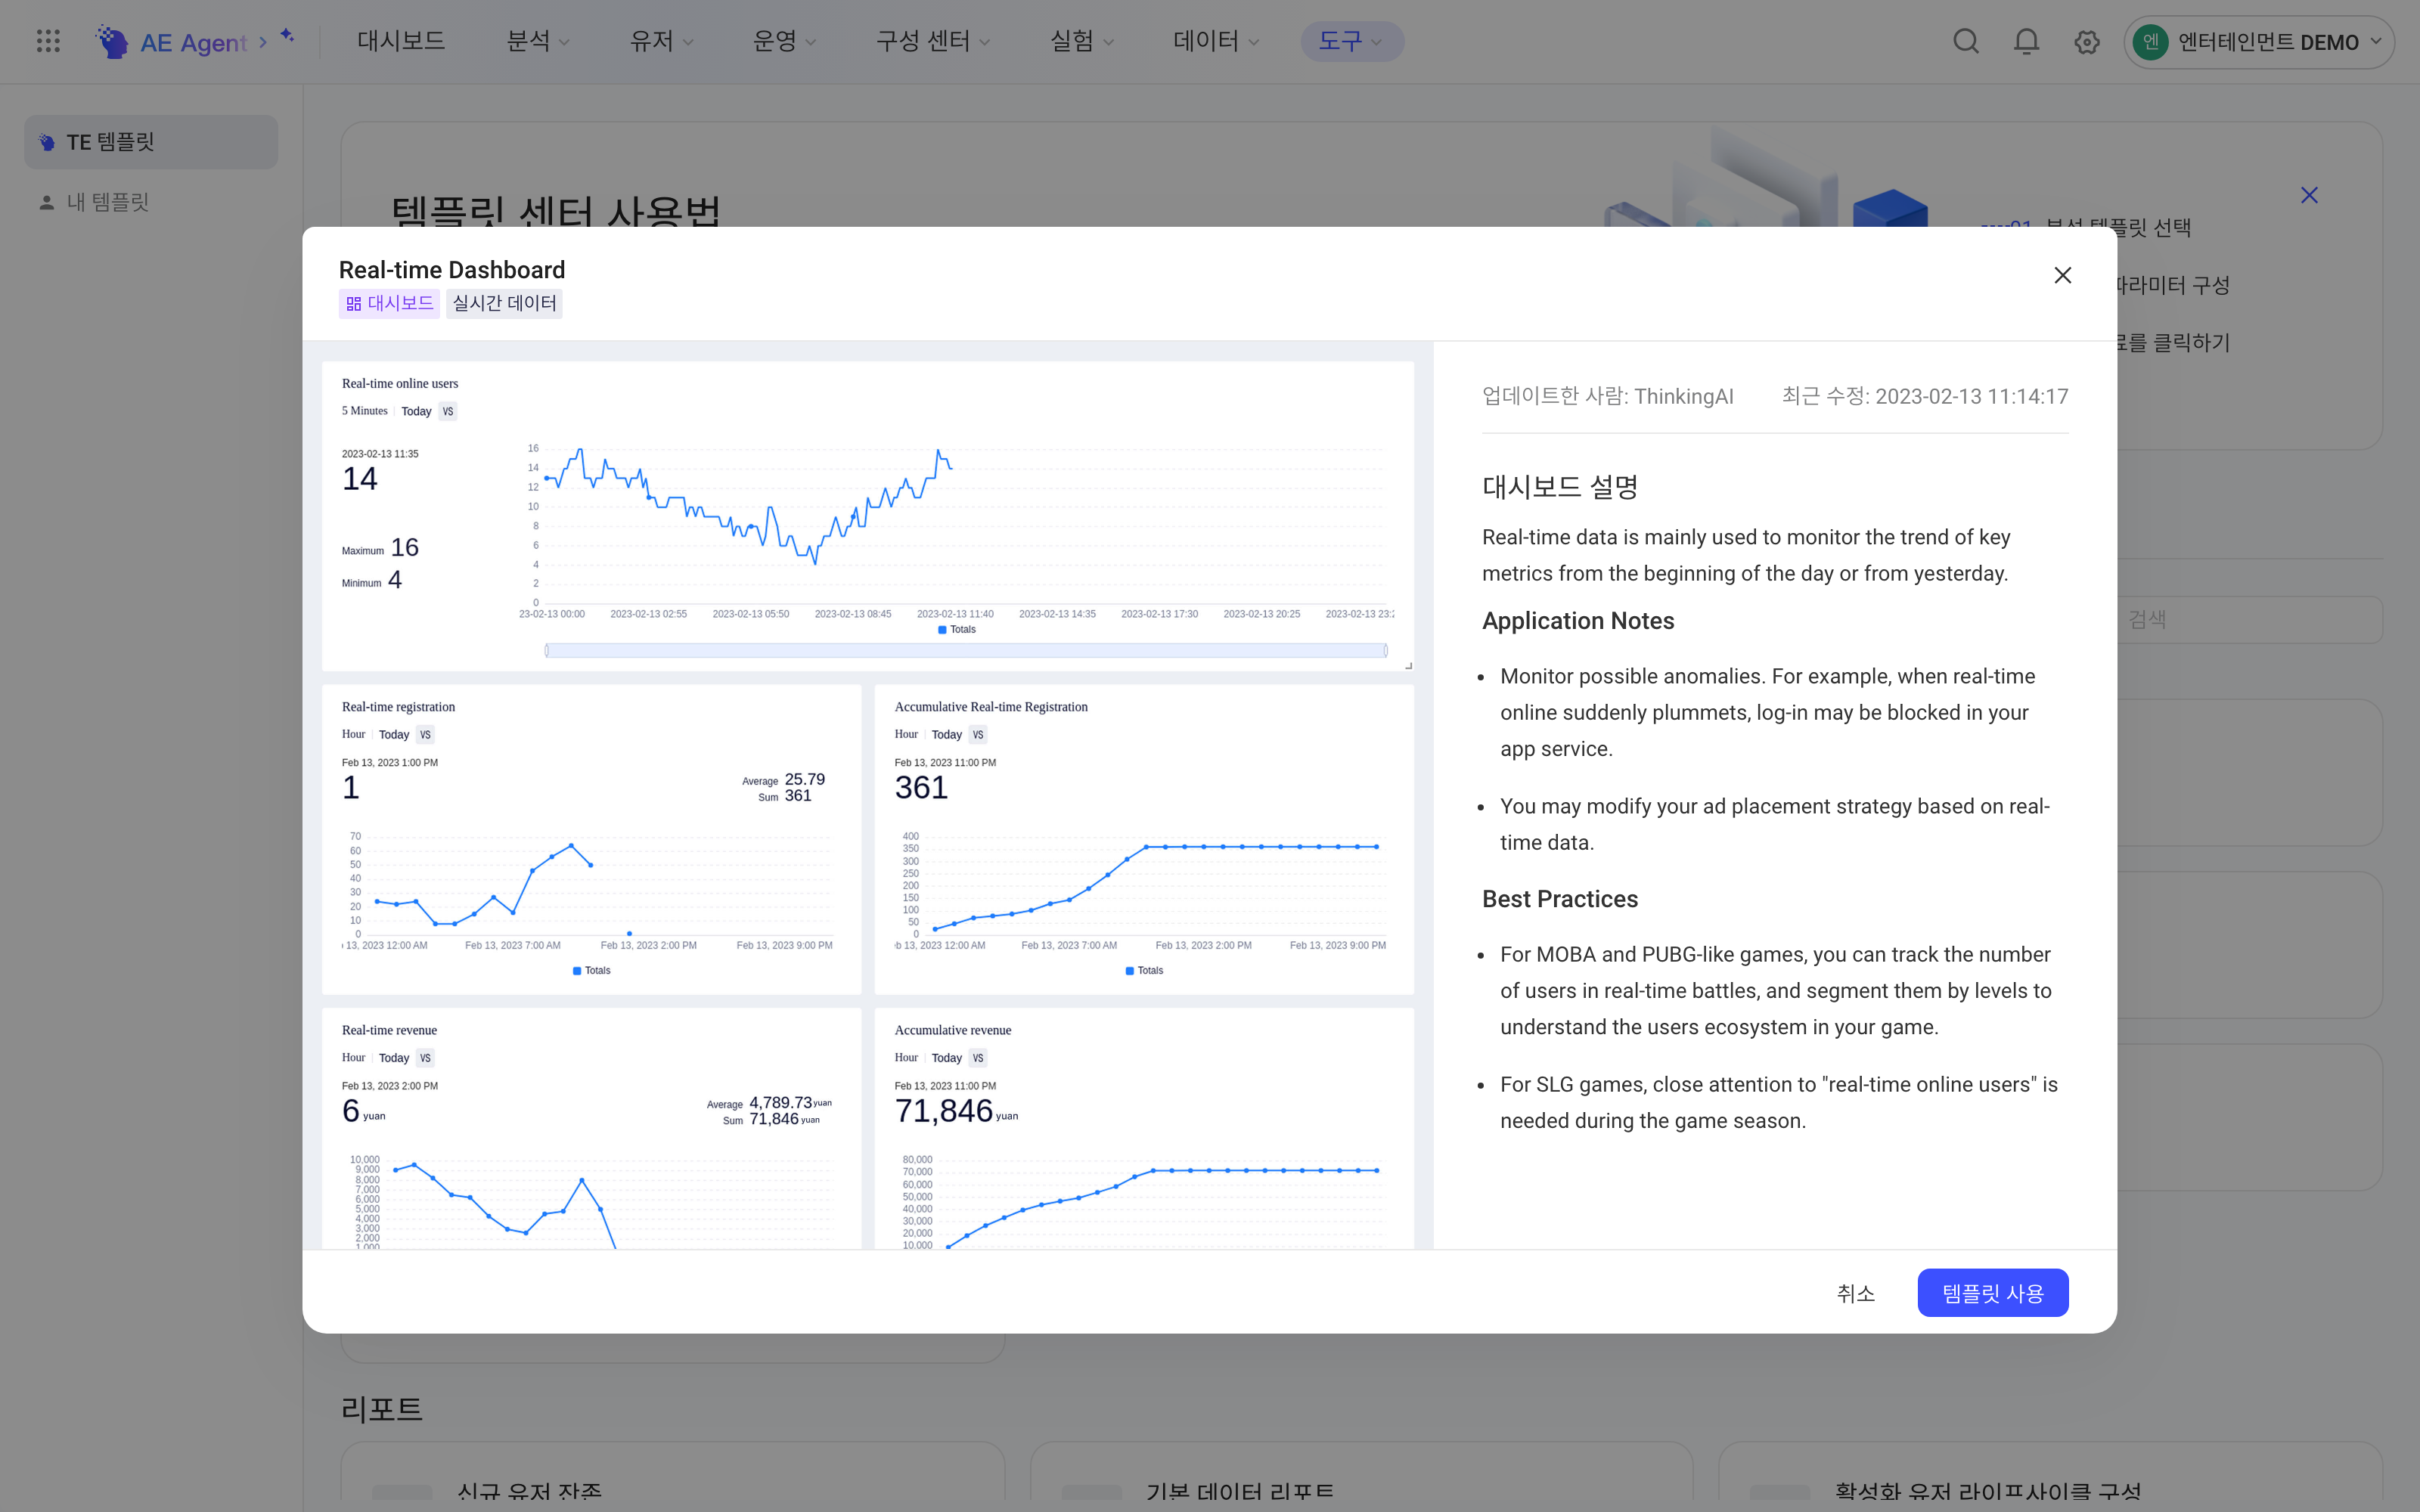The height and width of the screenshot is (1512, 2420).
Task: Open the search magnifier icon
Action: pos(1965,41)
